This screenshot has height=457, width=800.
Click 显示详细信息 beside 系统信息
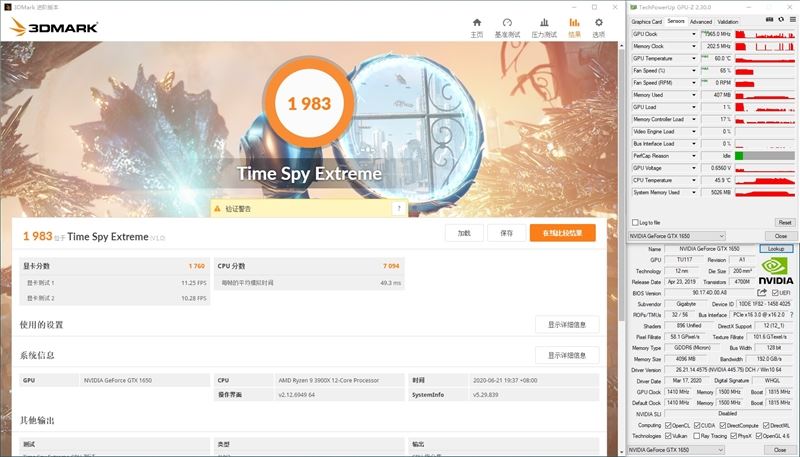(567, 355)
